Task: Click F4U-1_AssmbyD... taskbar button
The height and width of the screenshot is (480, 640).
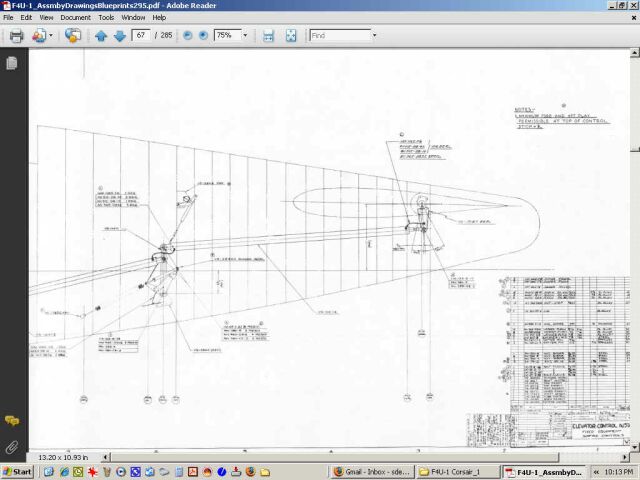Action: [x=544, y=472]
